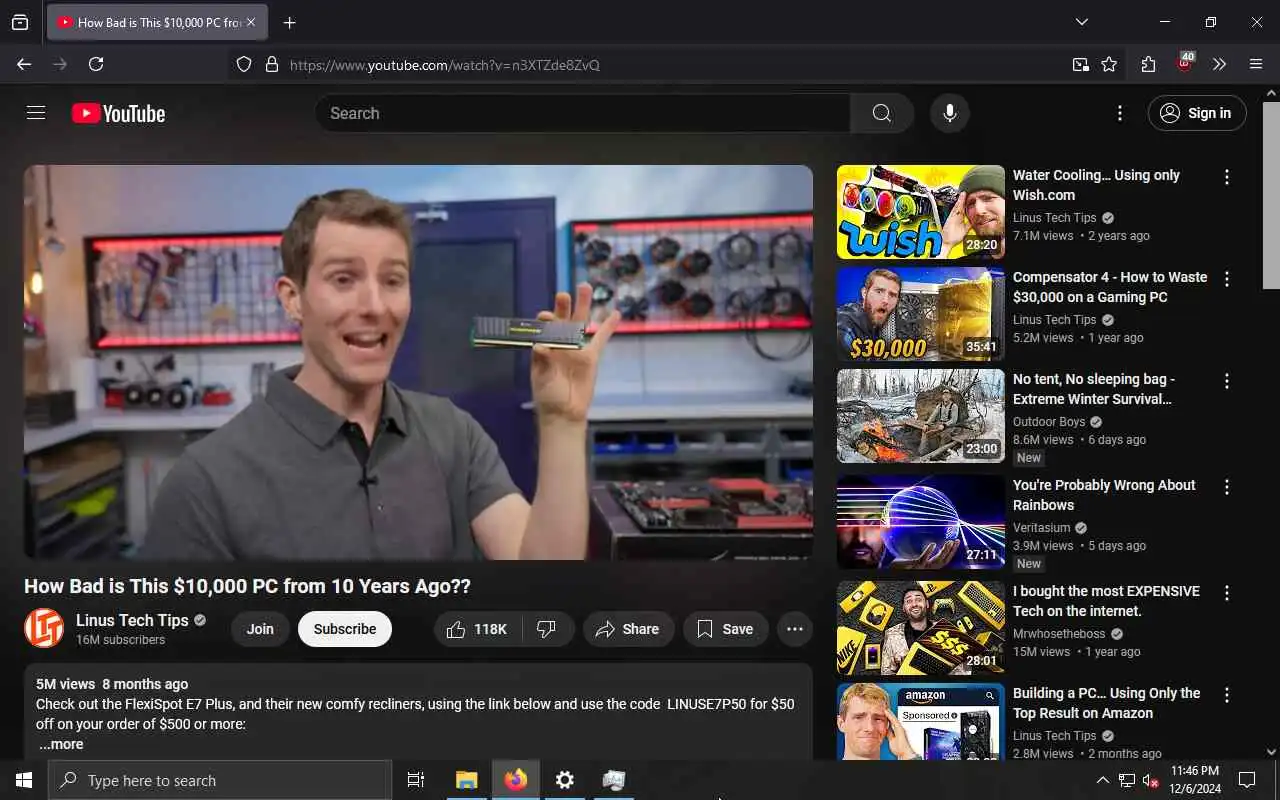Start voice search with the microphone icon
This screenshot has height=800, width=1280.
[950, 113]
